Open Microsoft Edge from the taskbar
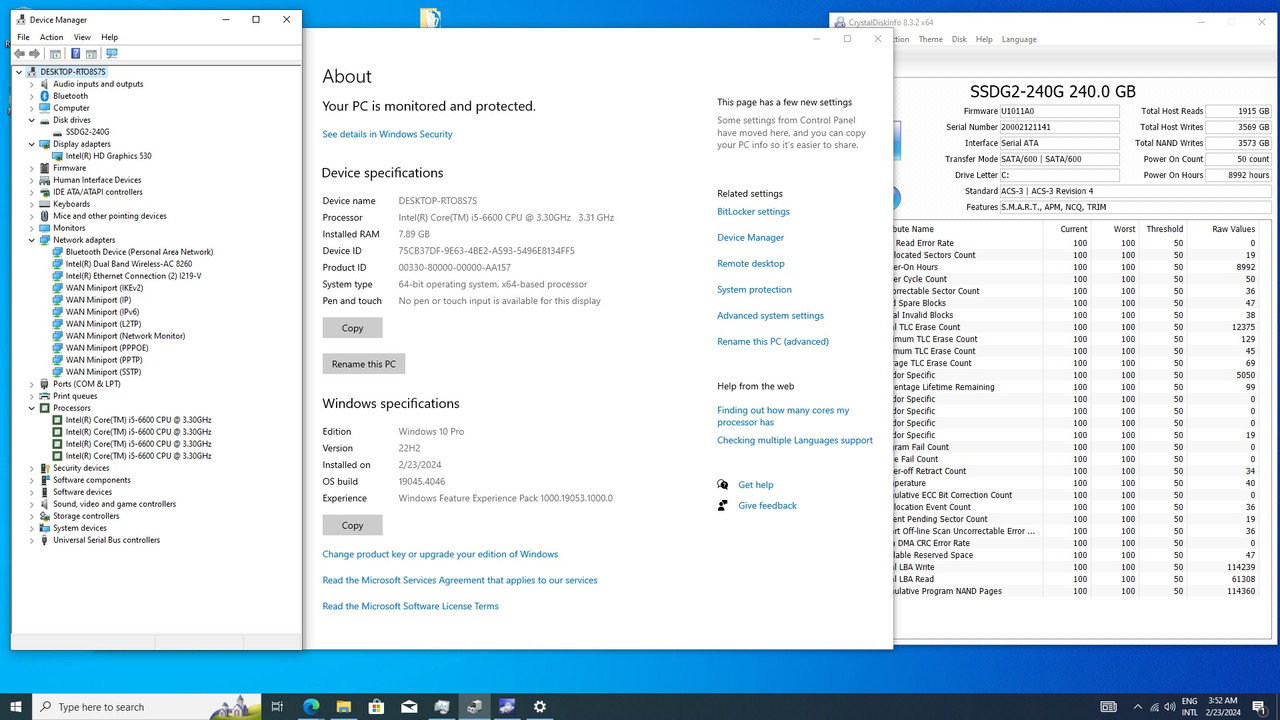 (x=311, y=706)
